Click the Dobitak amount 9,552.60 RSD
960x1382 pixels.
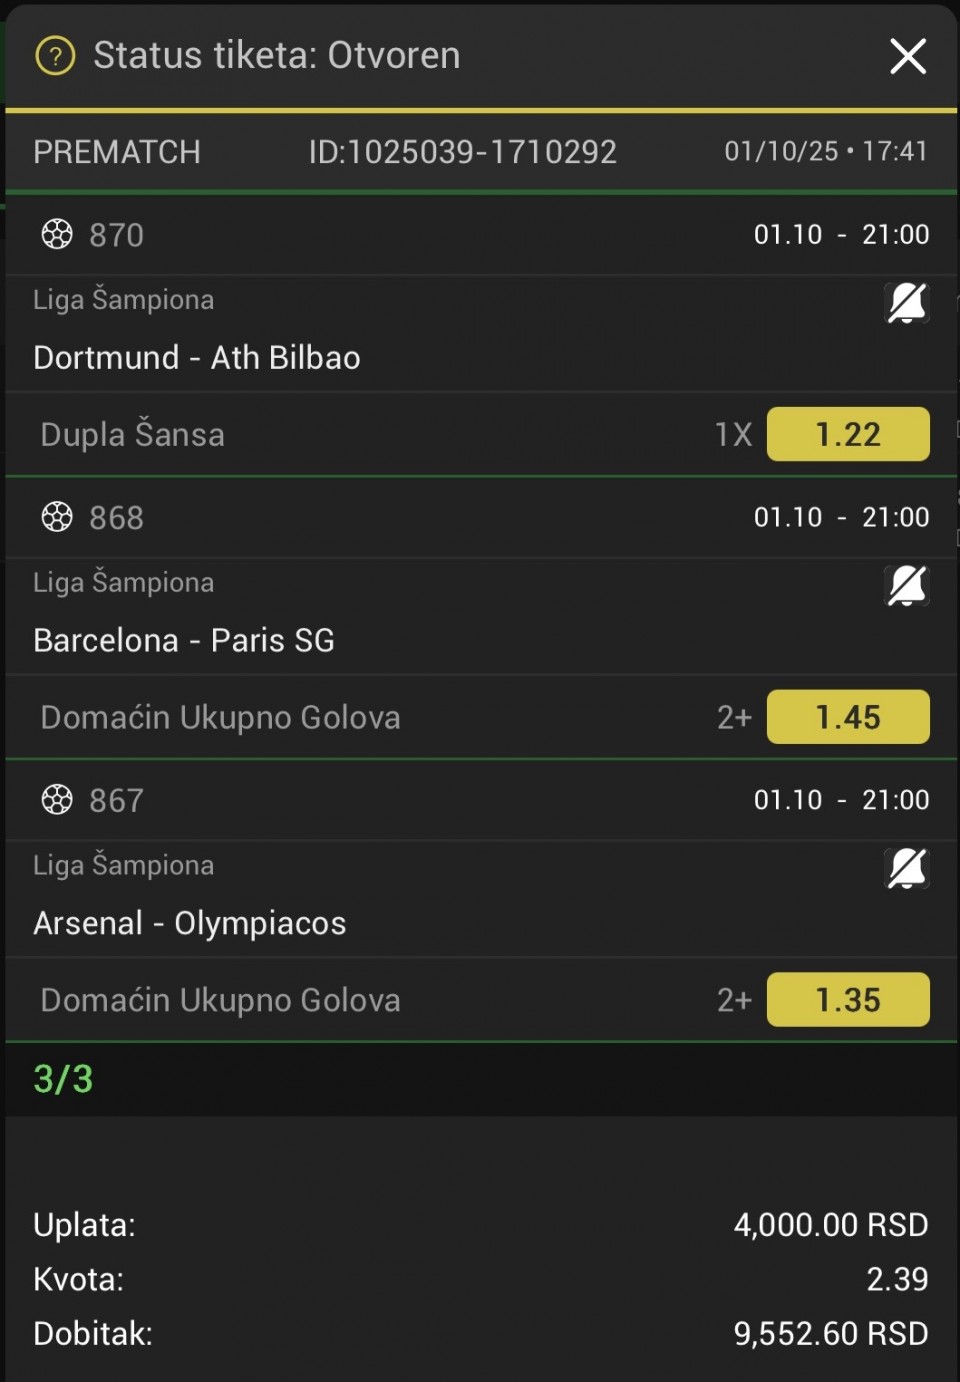[830, 1333]
